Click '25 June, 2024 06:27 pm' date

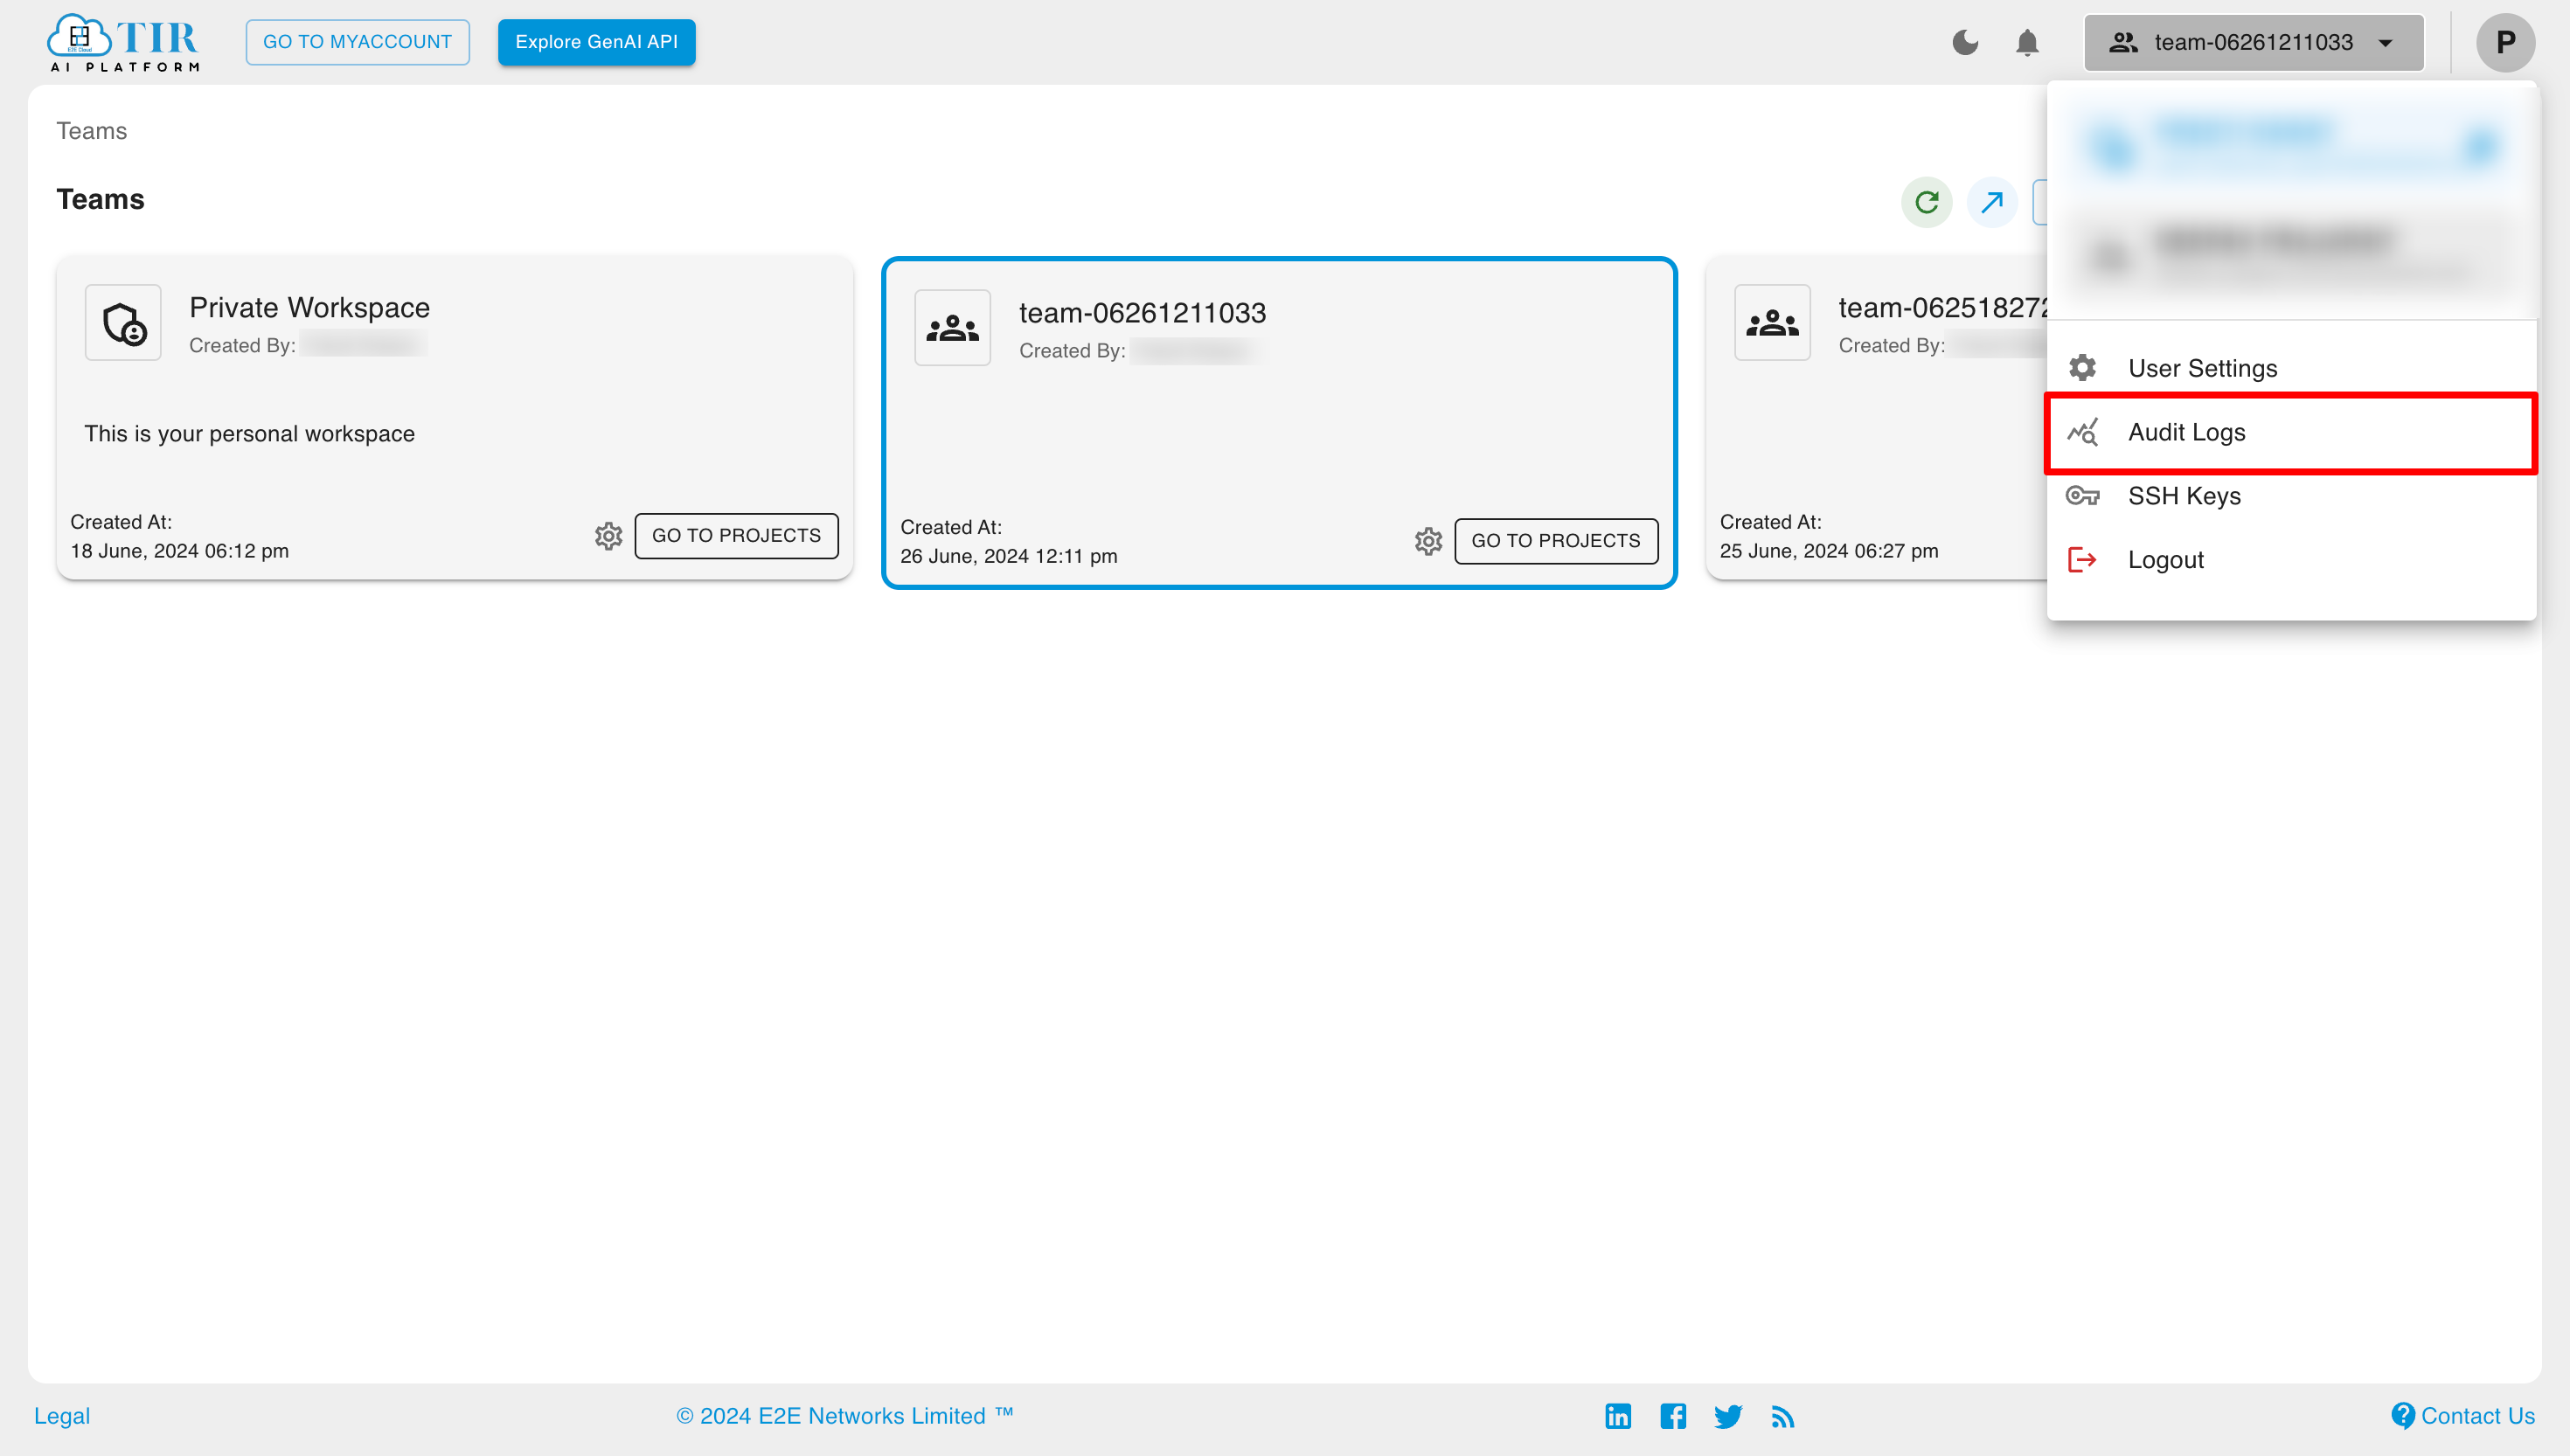pos(1828,551)
